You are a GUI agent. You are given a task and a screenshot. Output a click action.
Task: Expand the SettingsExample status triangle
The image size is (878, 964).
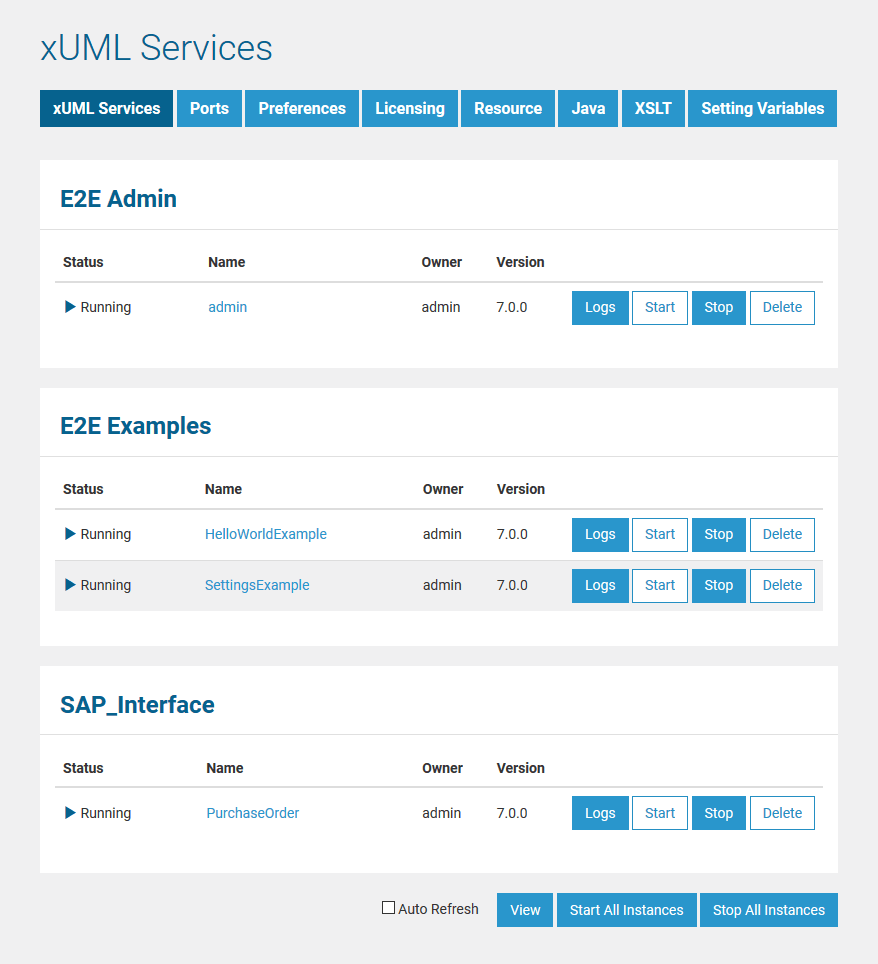point(69,585)
